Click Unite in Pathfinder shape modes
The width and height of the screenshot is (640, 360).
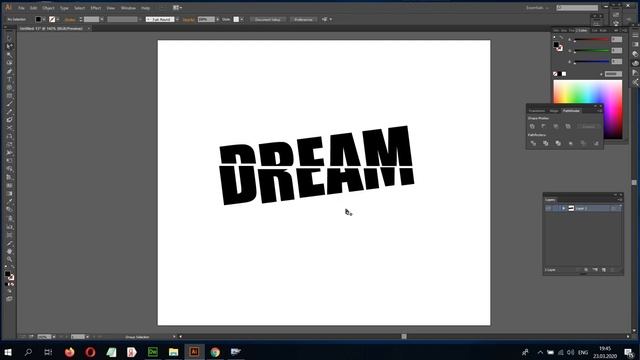pyautogui.click(x=532, y=127)
